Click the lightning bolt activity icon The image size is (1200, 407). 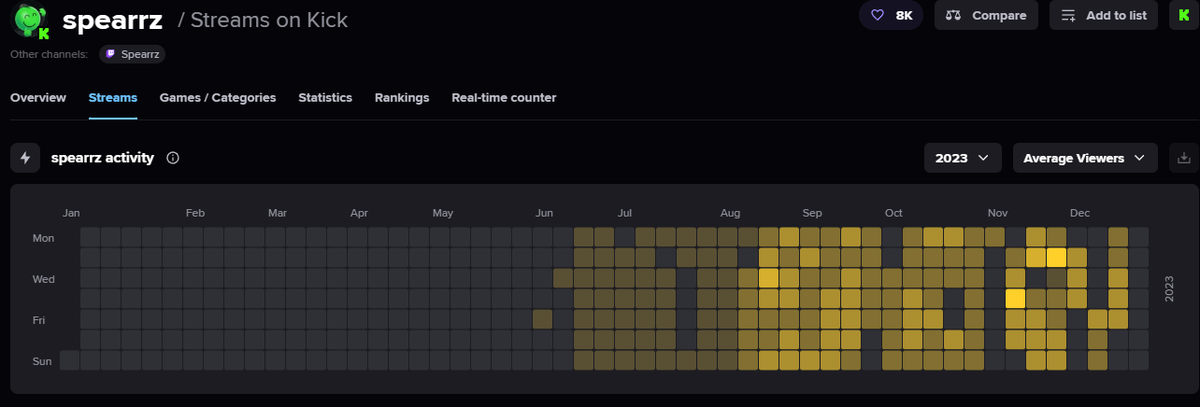[x=25, y=158]
